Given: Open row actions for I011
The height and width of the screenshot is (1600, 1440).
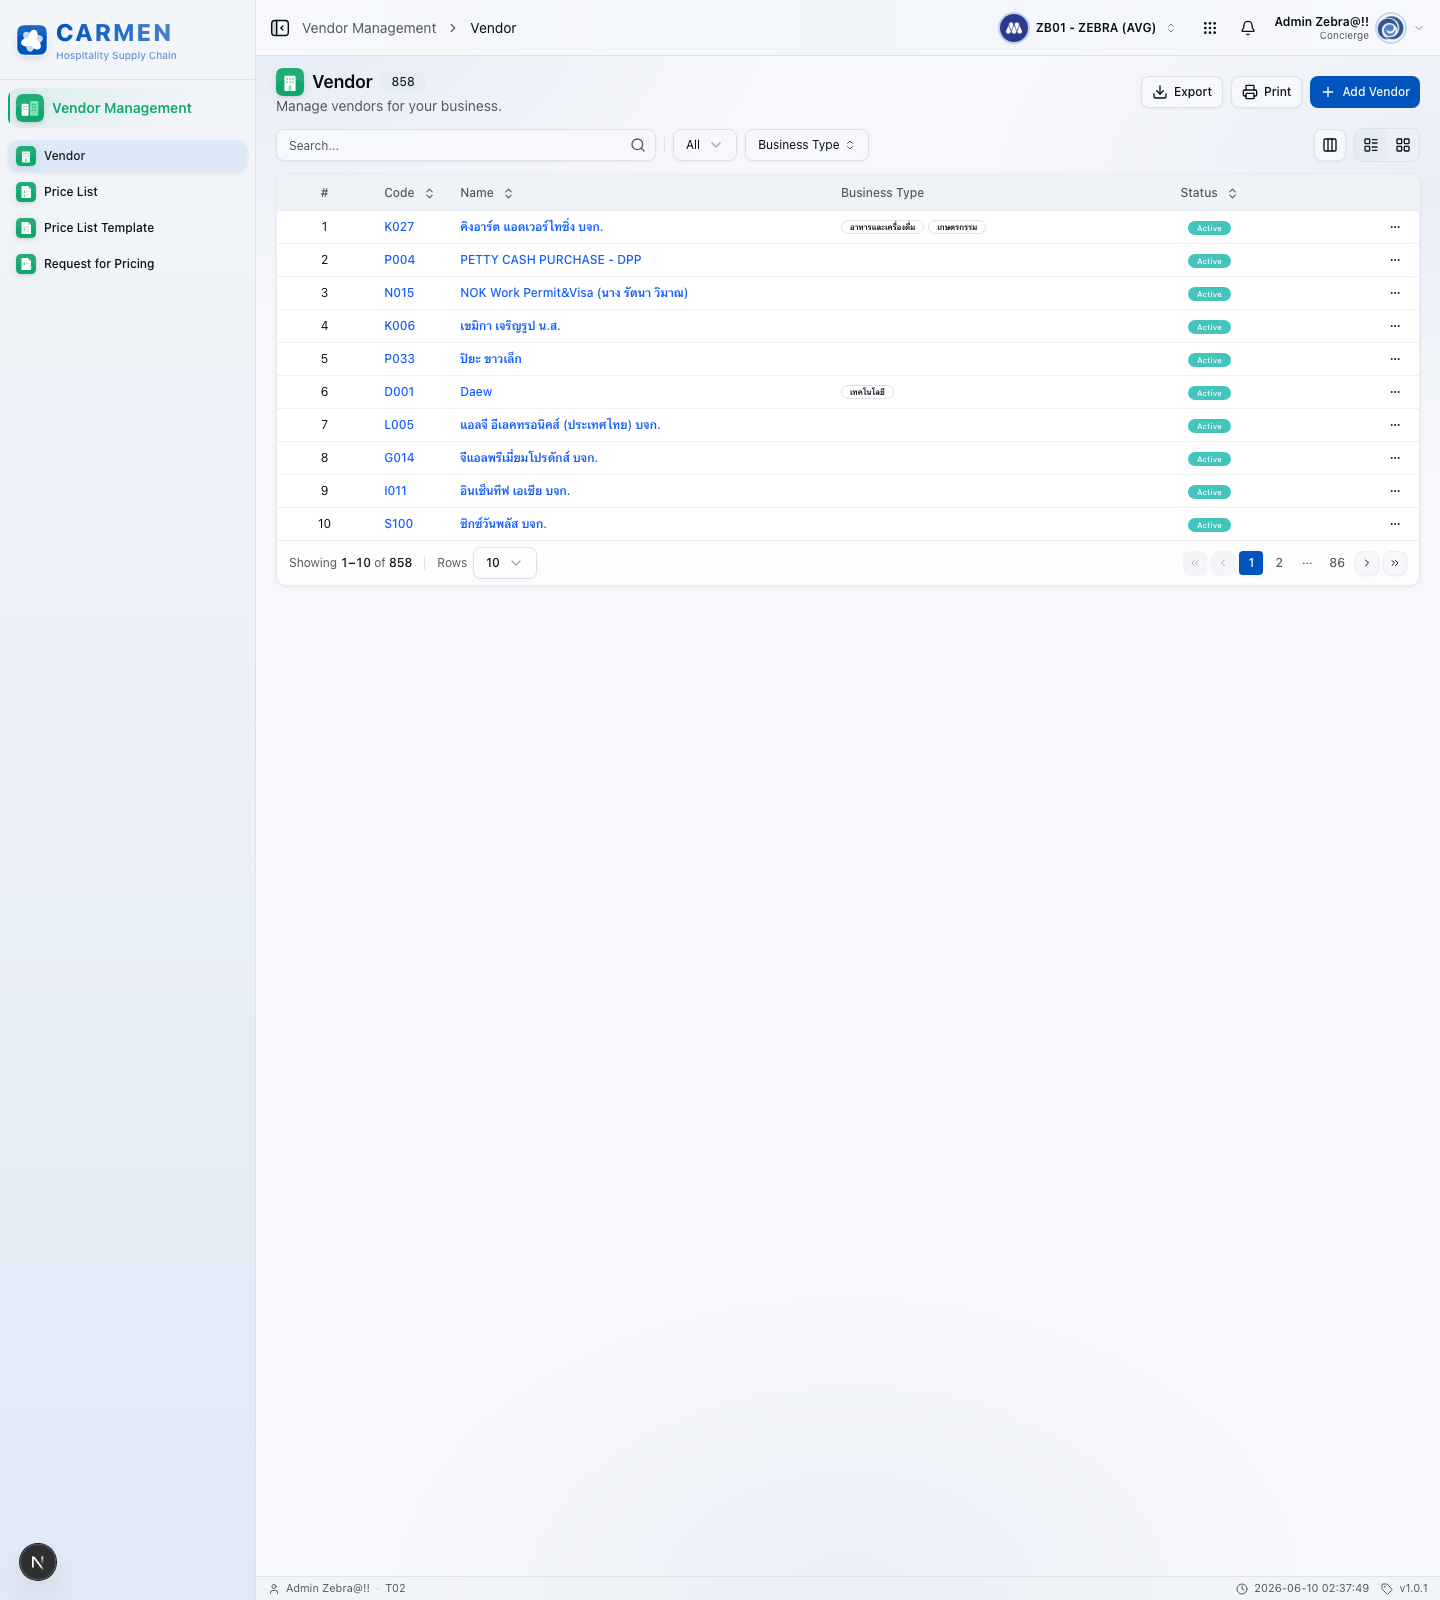Looking at the screenshot, I should tap(1395, 491).
